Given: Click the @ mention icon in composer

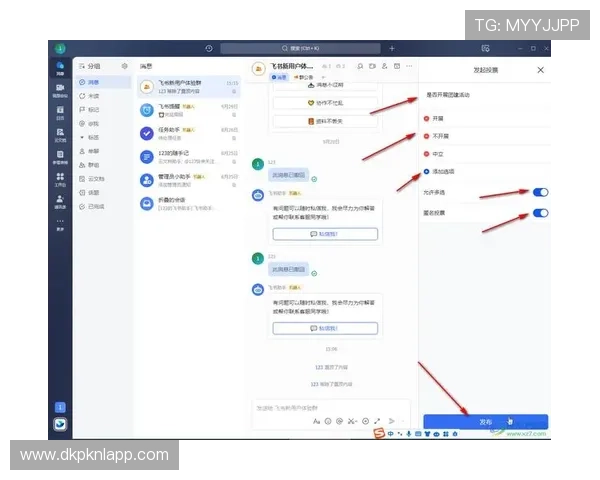Looking at the screenshot, I should tap(339, 421).
